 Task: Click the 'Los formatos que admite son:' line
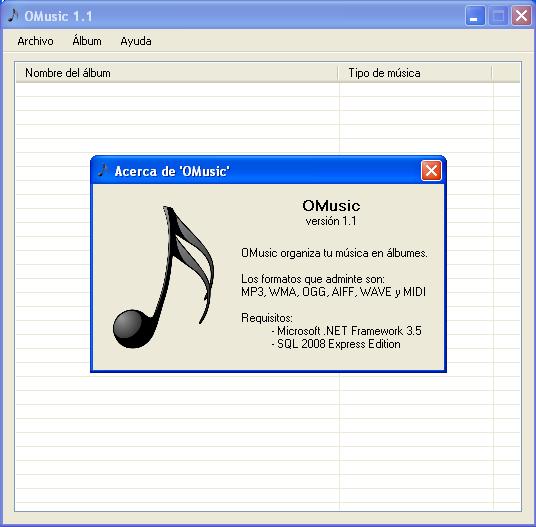(x=313, y=279)
